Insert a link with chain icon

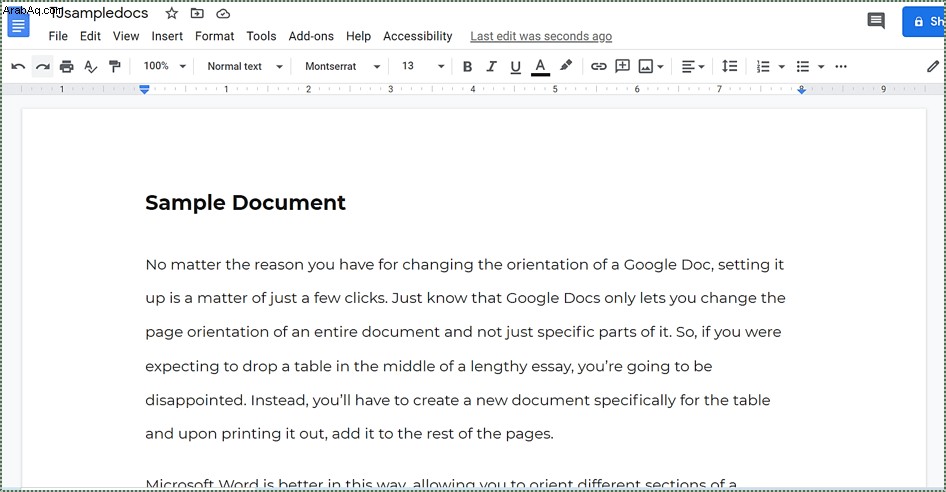[598, 66]
